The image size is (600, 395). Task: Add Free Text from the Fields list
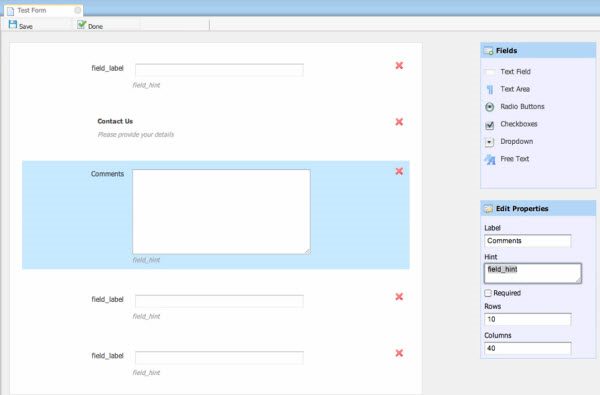pos(514,159)
